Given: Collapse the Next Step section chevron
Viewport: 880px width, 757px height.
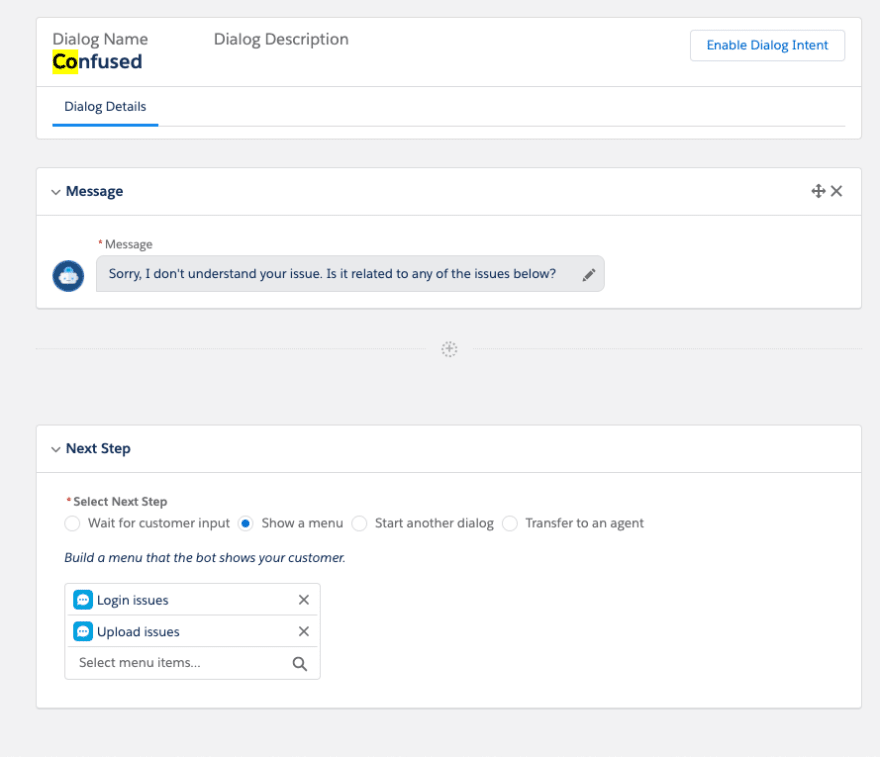Looking at the screenshot, I should coord(56,449).
